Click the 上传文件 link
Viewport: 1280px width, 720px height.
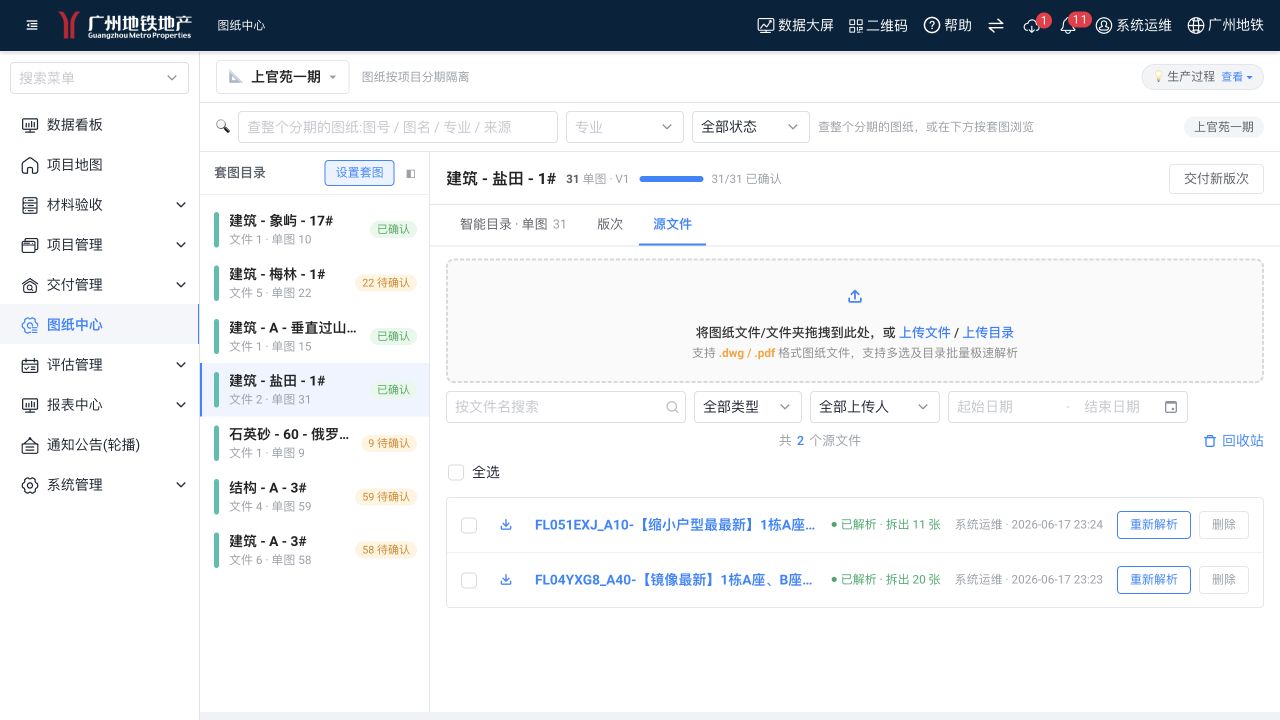925,333
